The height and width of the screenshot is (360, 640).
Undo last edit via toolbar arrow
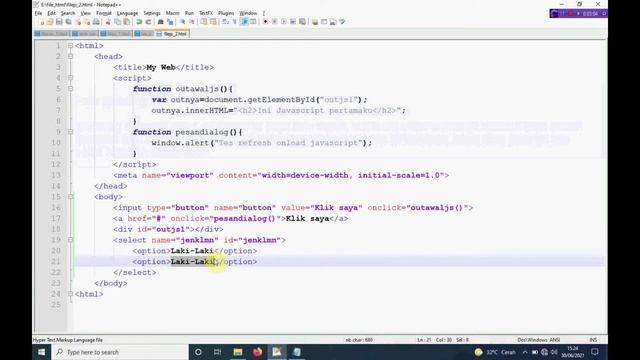click(139, 22)
